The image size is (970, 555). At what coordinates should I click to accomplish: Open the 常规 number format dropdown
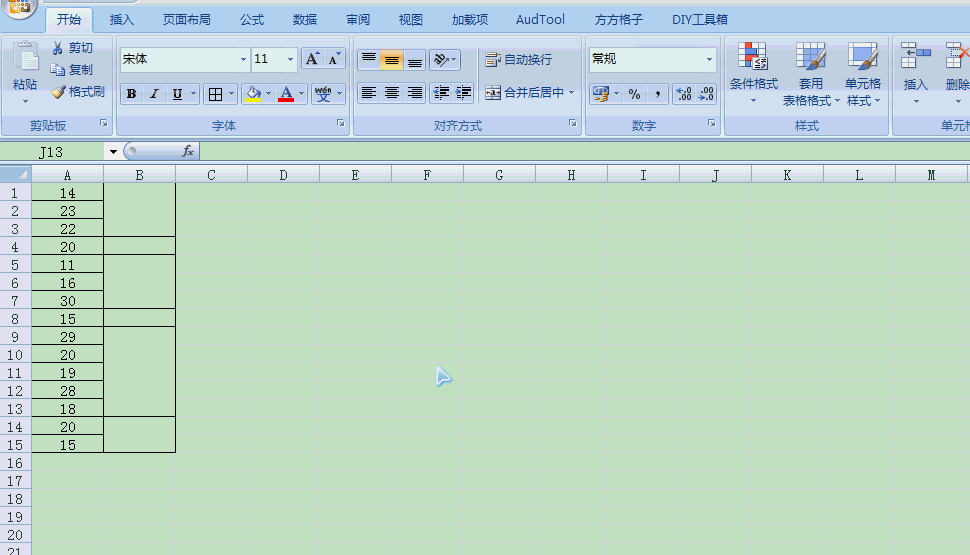pyautogui.click(x=710, y=60)
